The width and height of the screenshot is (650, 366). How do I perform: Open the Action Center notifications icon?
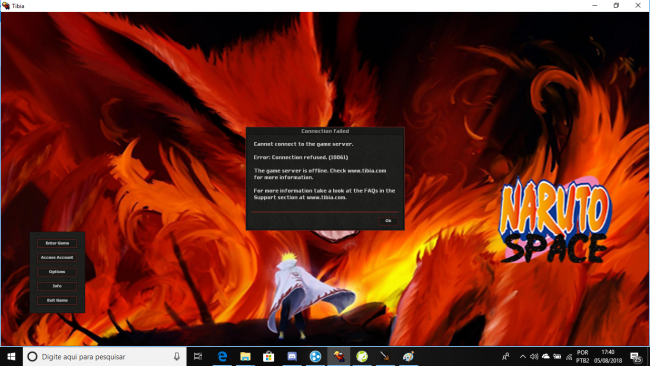tap(635, 356)
